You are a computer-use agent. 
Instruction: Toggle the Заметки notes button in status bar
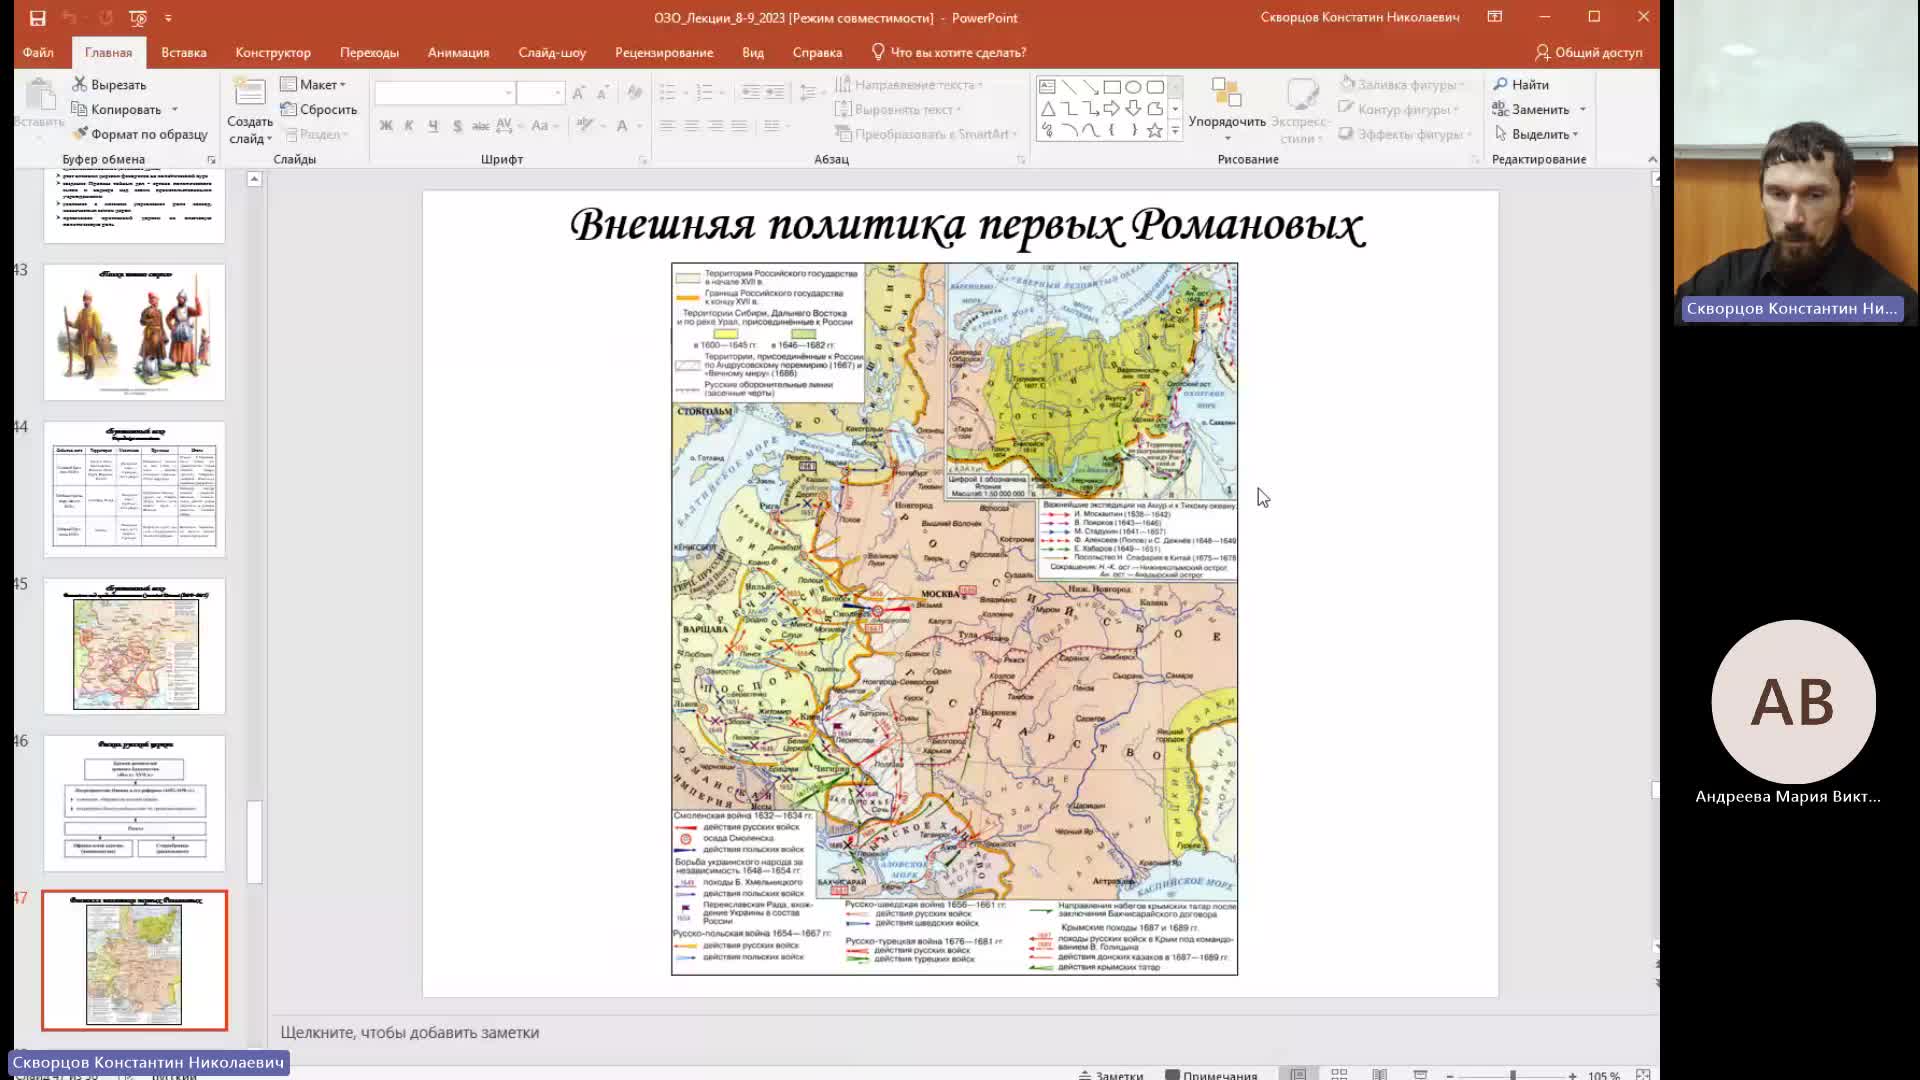coord(1111,1075)
